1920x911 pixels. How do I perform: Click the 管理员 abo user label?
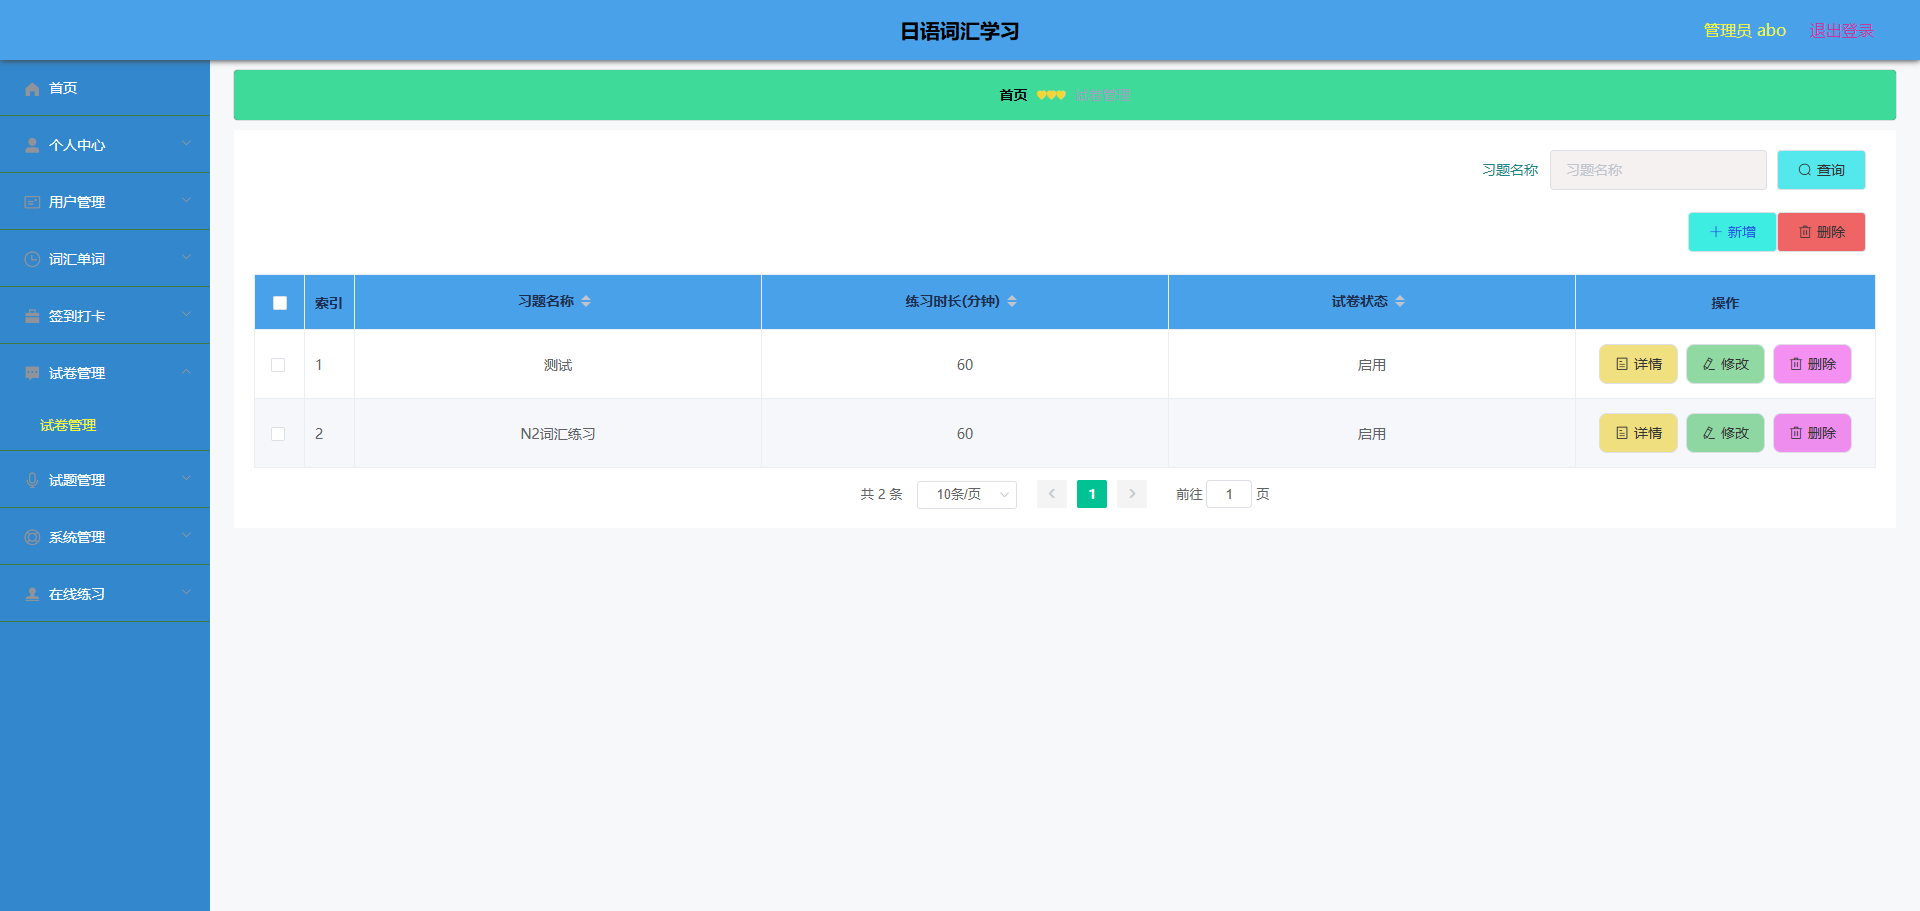click(x=1745, y=31)
